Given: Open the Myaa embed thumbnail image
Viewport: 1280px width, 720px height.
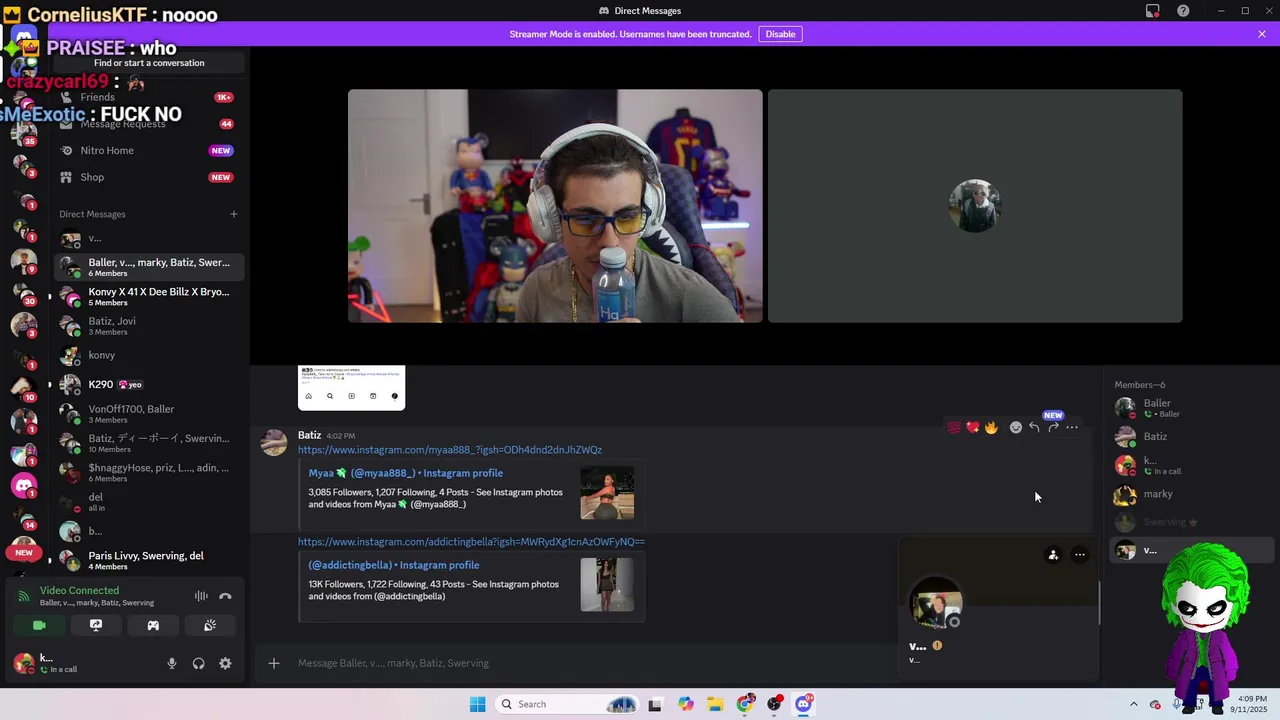Looking at the screenshot, I should pos(607,493).
